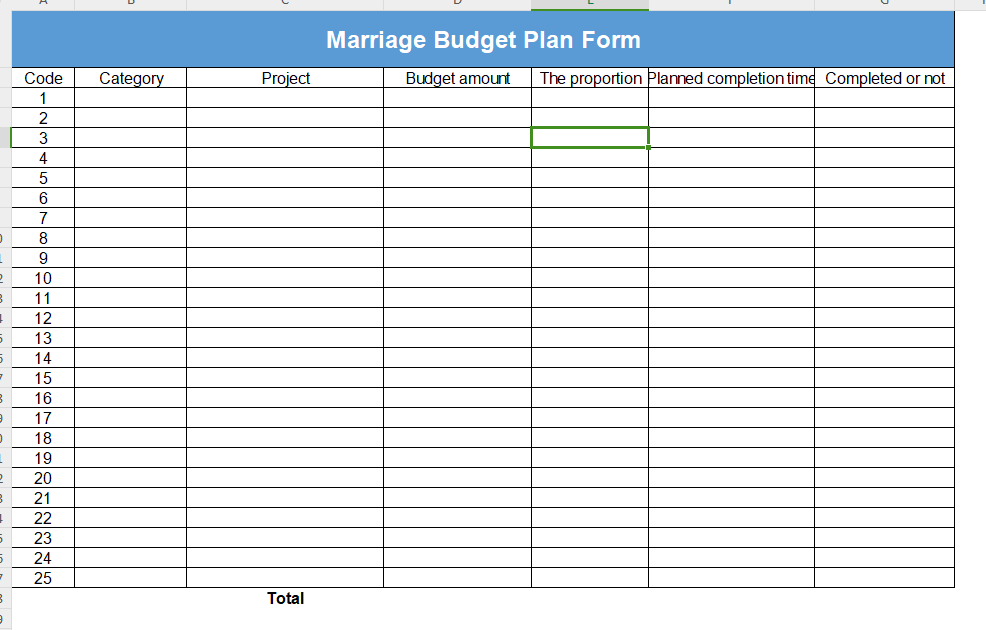Select Budget amount cell in the Total row
Screen dimensions: 986x630
pyautogui.click(x=457, y=598)
